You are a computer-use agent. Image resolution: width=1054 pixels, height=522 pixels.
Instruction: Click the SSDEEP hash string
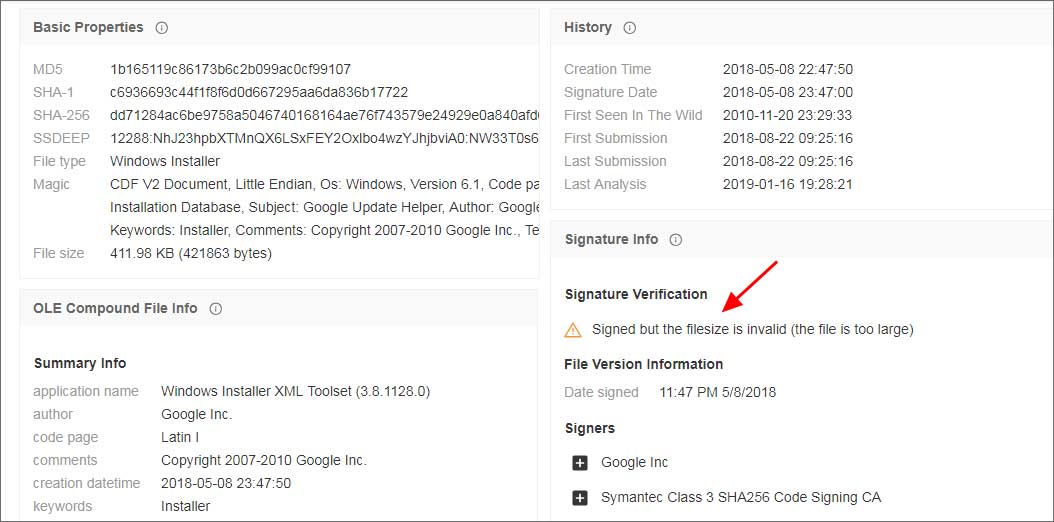tap(325, 138)
